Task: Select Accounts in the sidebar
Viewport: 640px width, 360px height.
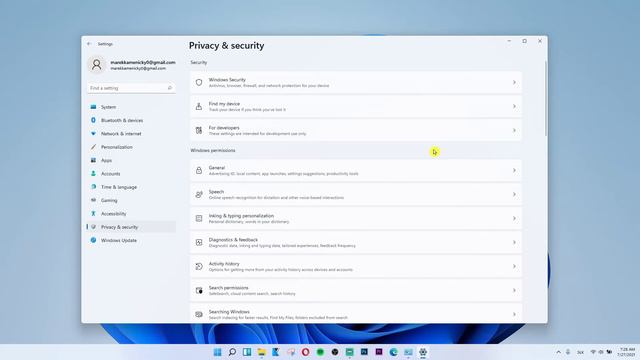Action: (131, 173)
